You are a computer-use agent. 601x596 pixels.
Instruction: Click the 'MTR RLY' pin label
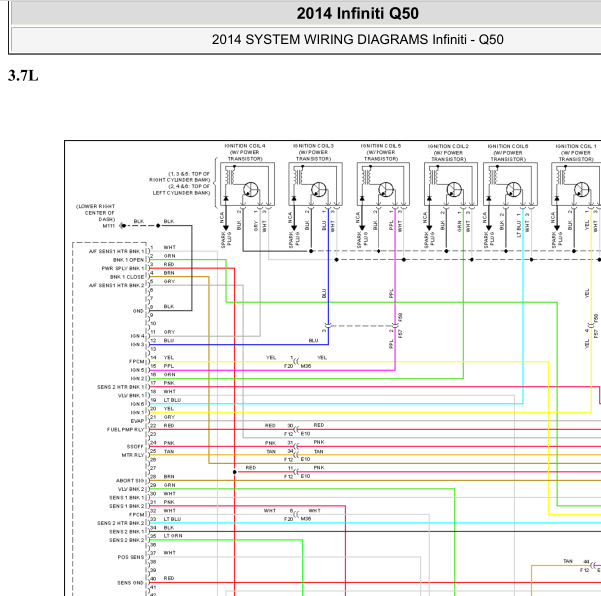coord(133,455)
